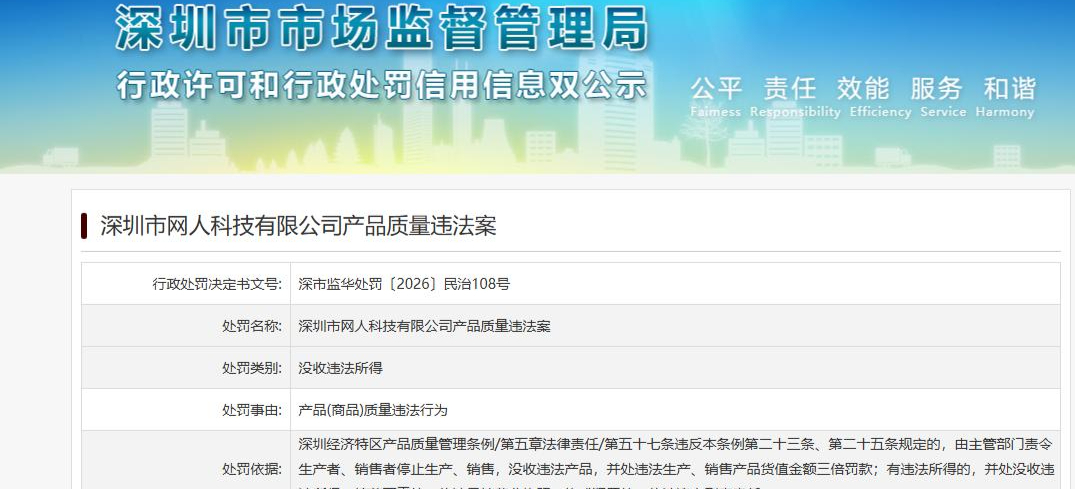The height and width of the screenshot is (489, 1075).
Task: Click the 服务 slogan word in banner
Action: tap(937, 88)
